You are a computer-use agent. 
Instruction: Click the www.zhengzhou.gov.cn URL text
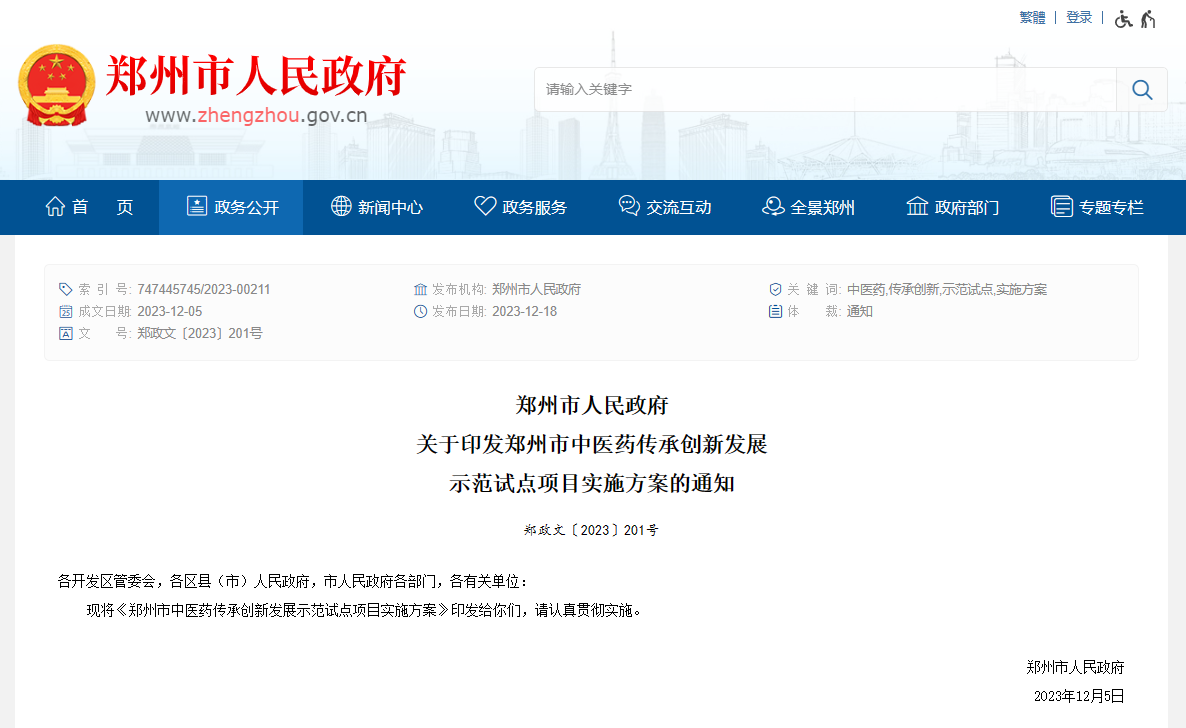coord(256,115)
